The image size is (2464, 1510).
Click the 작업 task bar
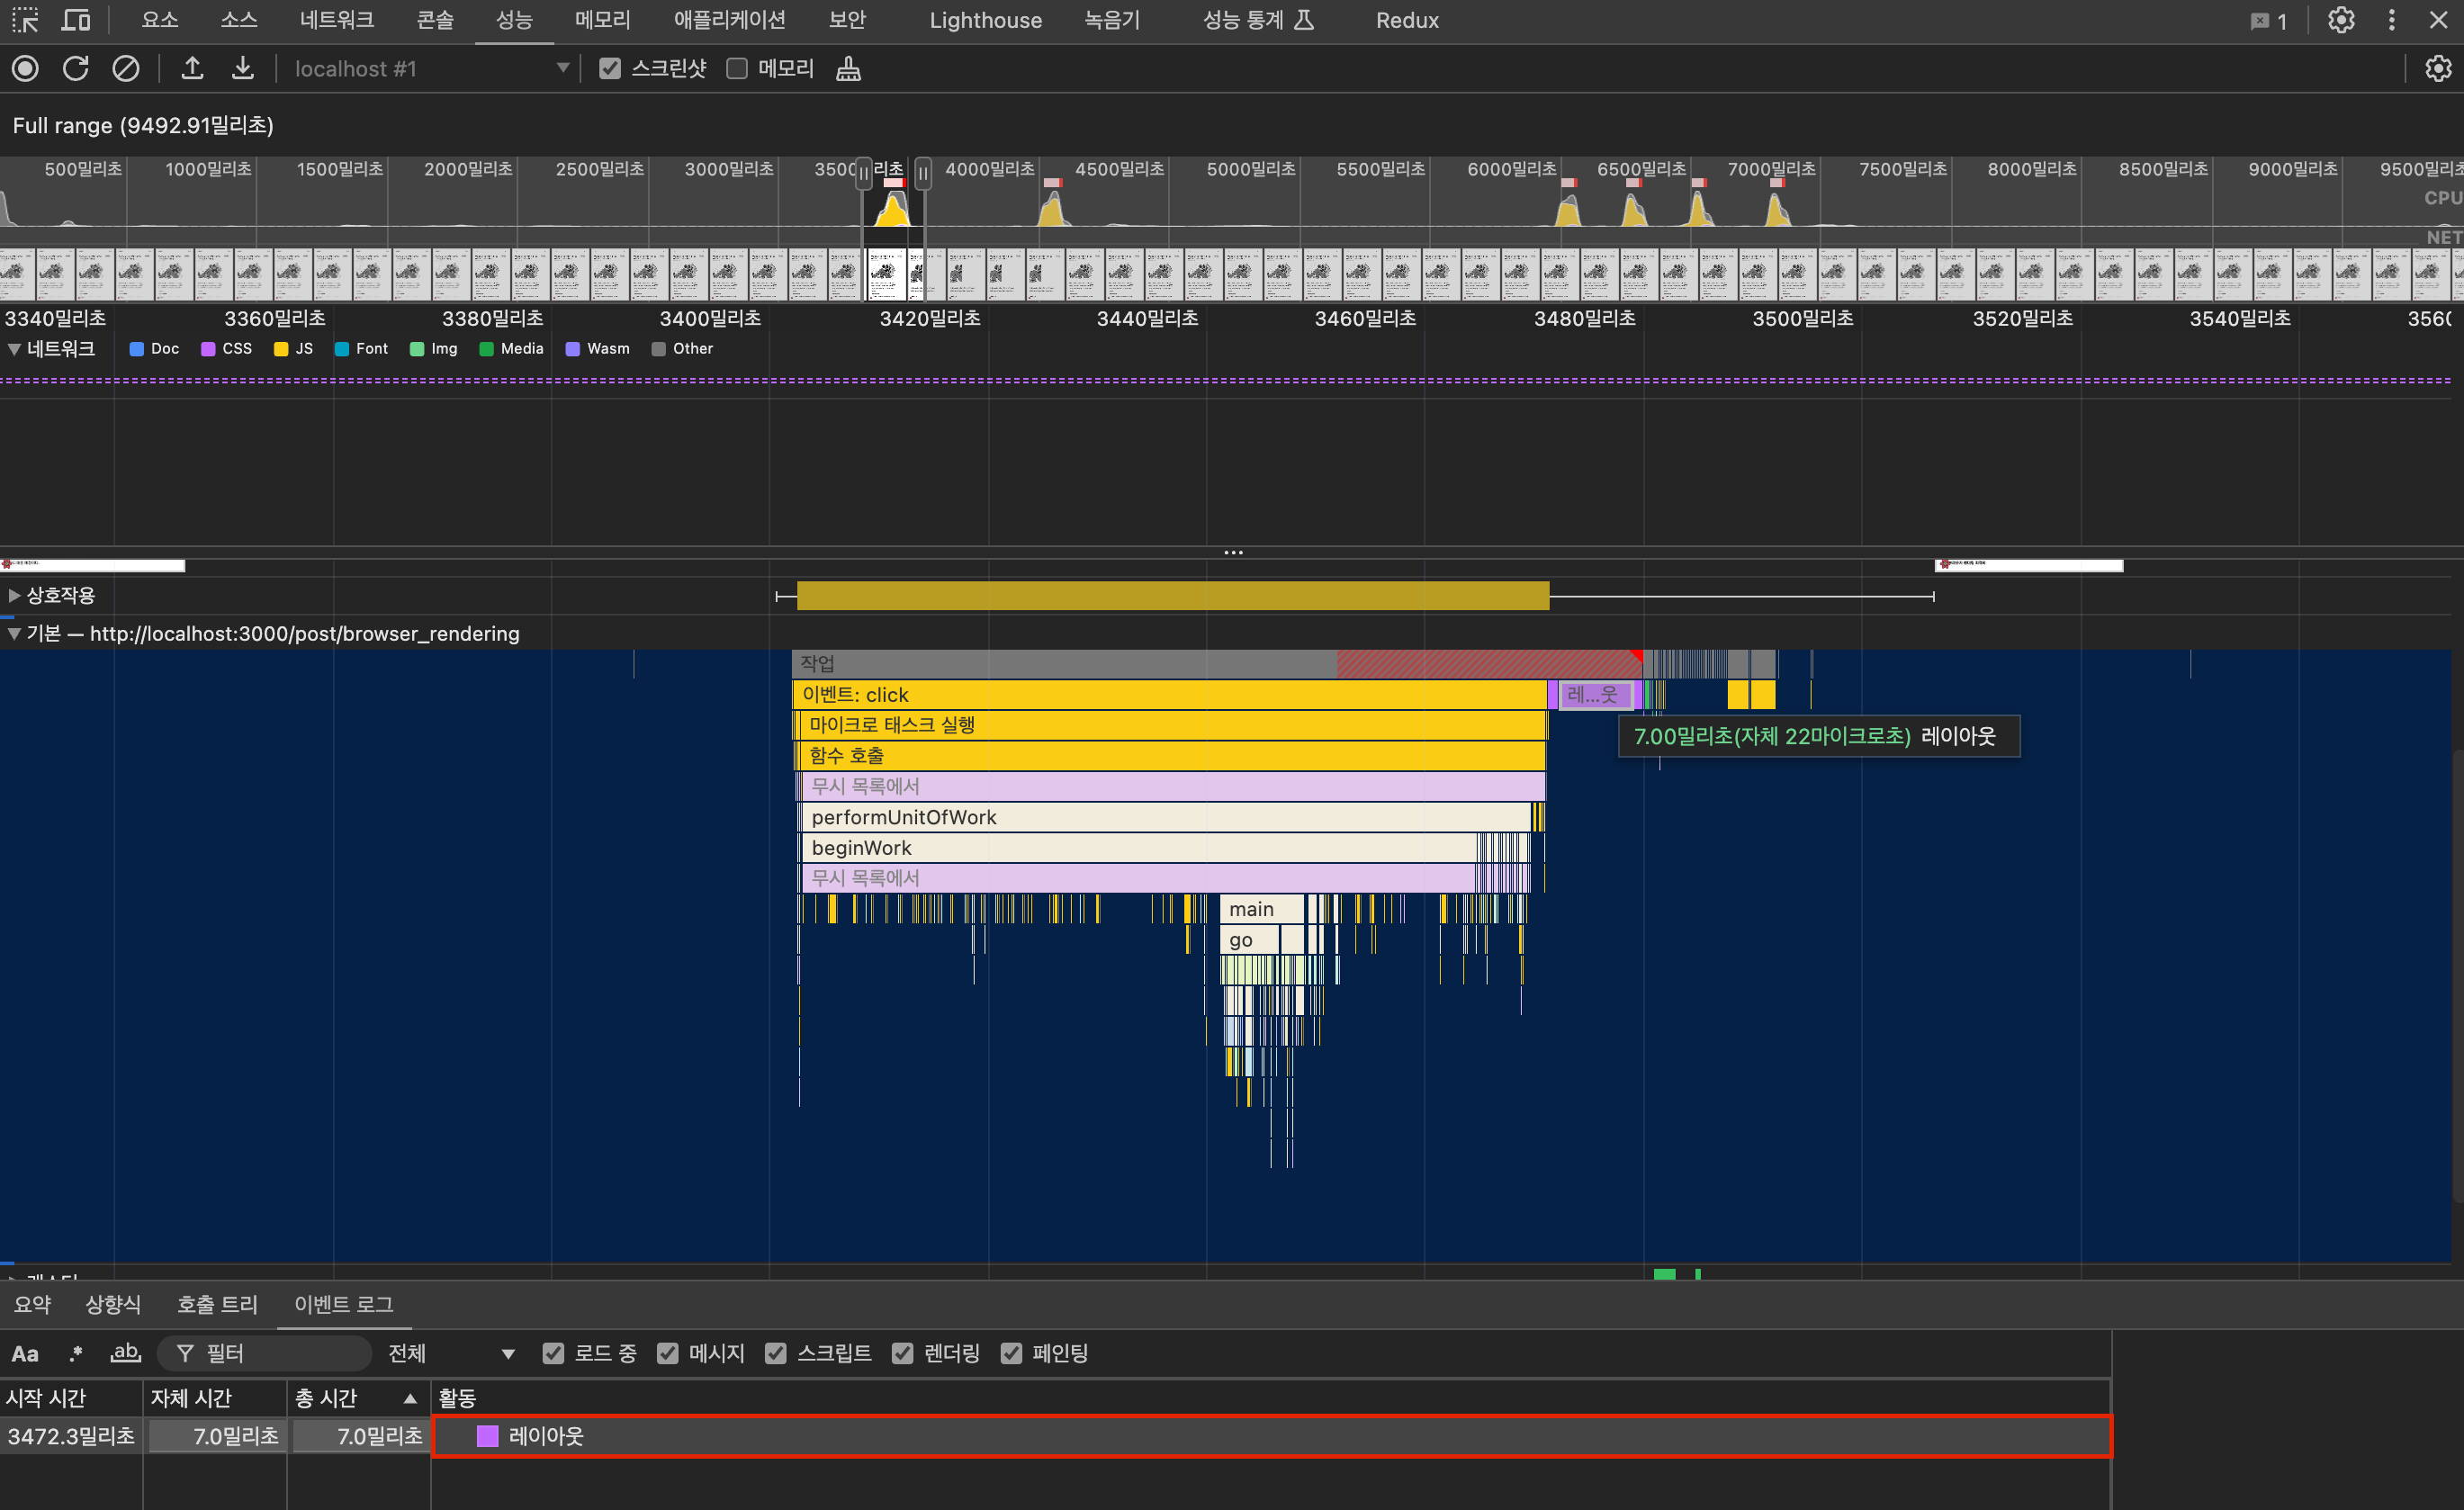pos(1216,663)
